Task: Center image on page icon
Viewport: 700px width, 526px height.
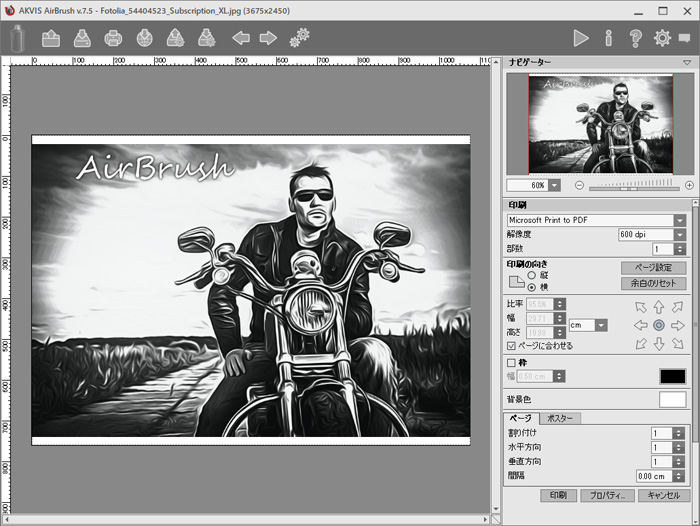Action: pos(659,325)
